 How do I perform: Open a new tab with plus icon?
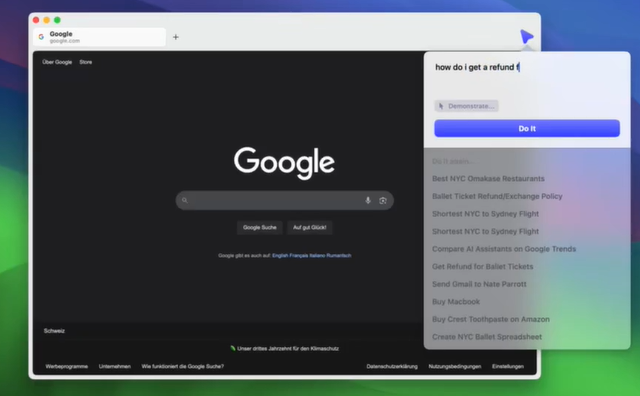[x=176, y=37]
